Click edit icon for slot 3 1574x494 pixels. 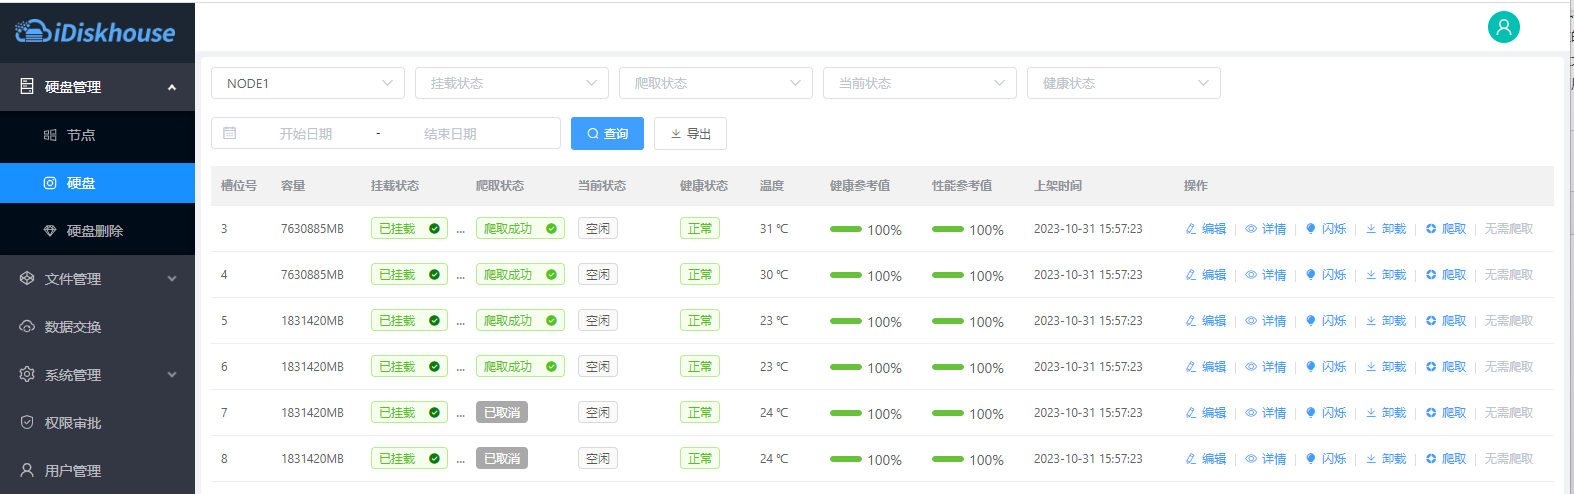pos(1205,229)
